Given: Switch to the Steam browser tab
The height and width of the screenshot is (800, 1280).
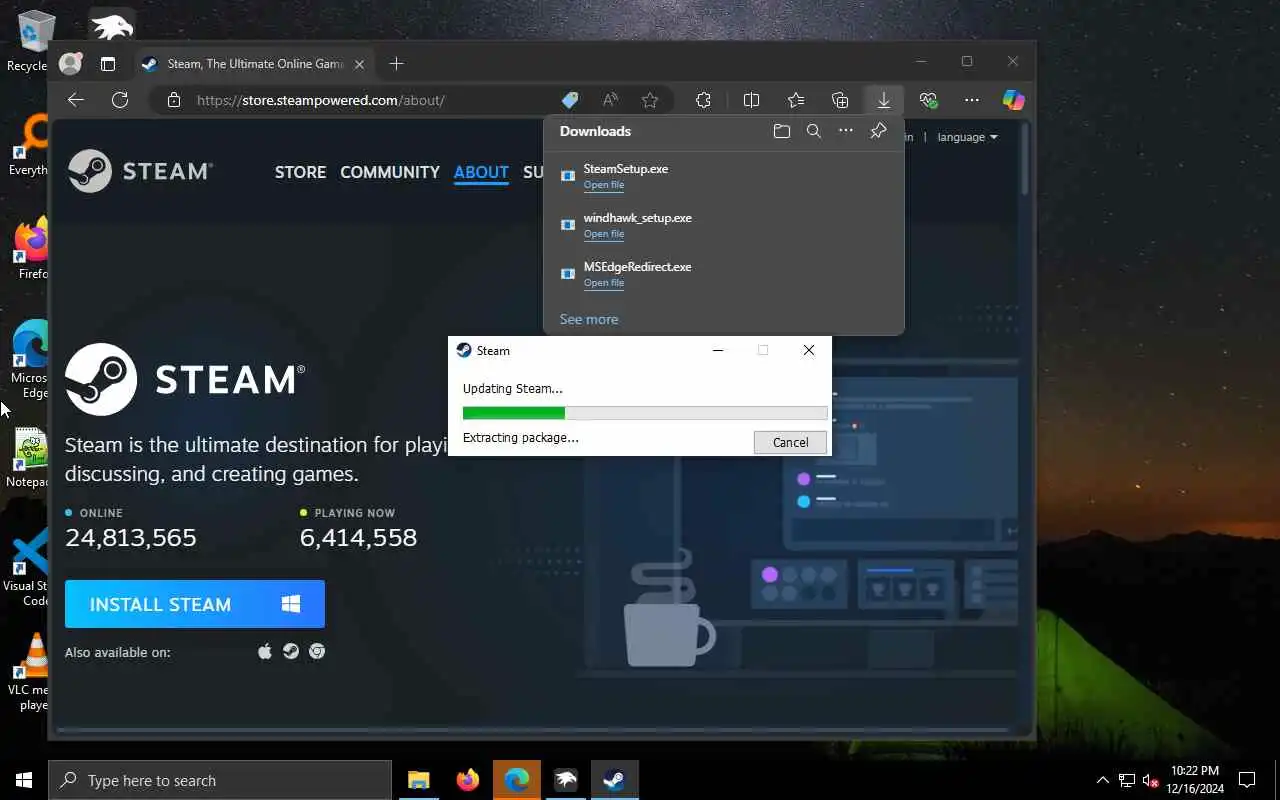Looking at the screenshot, I should click(253, 64).
